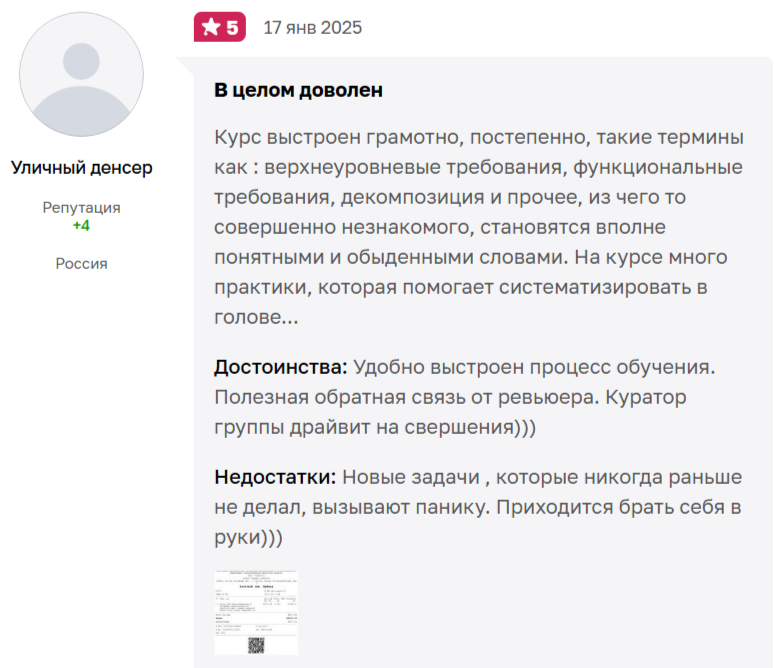Viewport: 774px width, 668px height.
Task: Click the number 5 in the rating badge
Action: 232,28
